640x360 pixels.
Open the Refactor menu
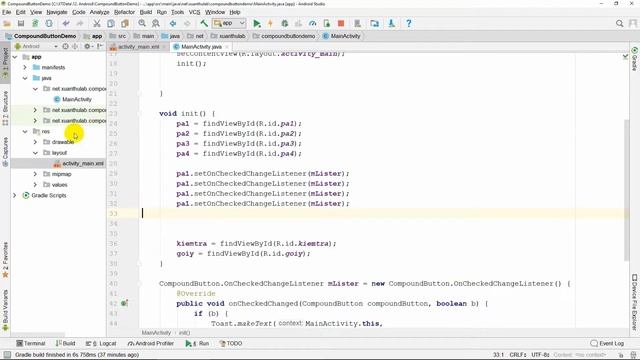click(x=124, y=12)
